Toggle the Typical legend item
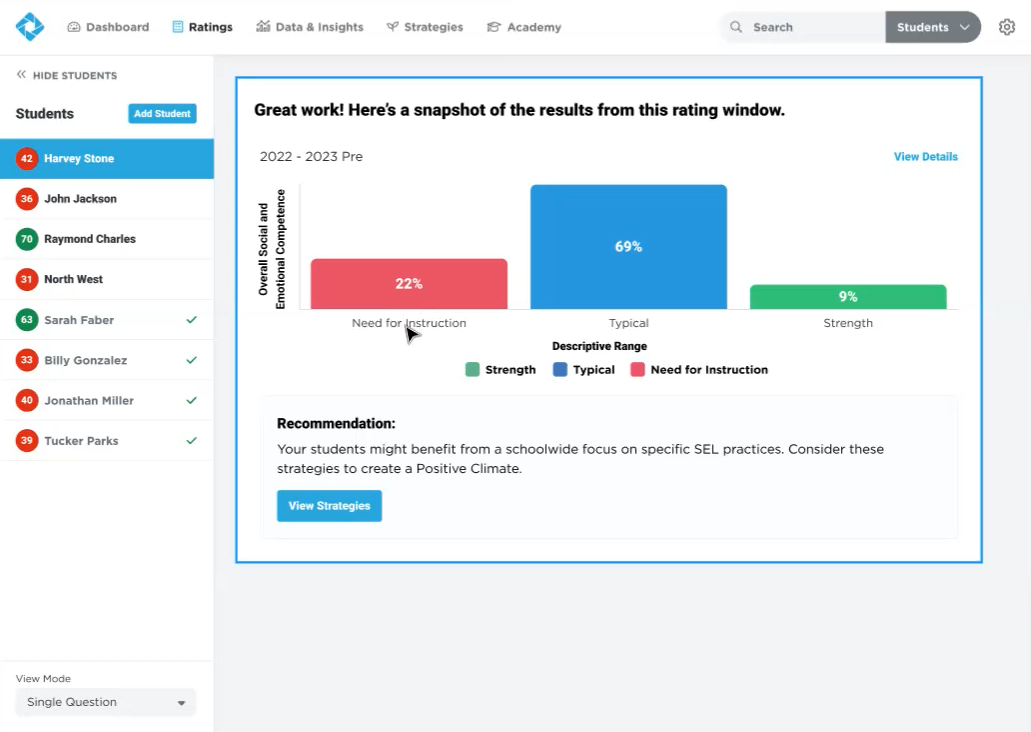The width and height of the screenshot is (1031, 732). [x=584, y=370]
